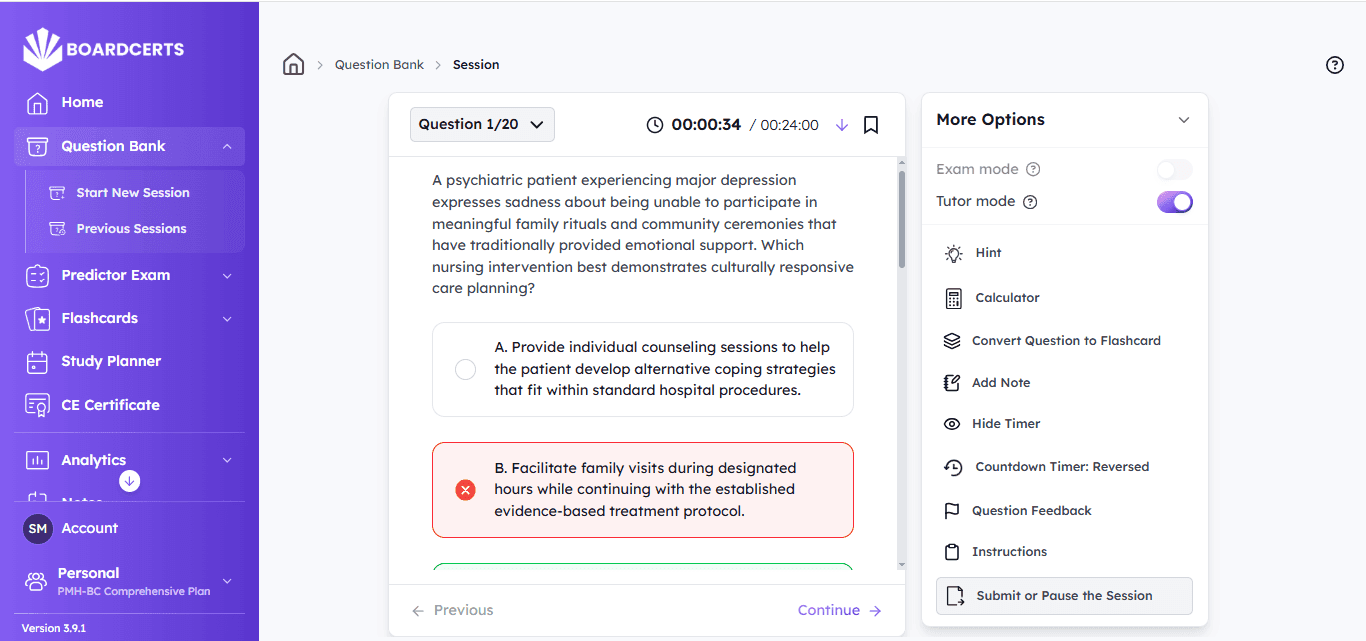Click Submit or Pause the Session

coord(1063,596)
